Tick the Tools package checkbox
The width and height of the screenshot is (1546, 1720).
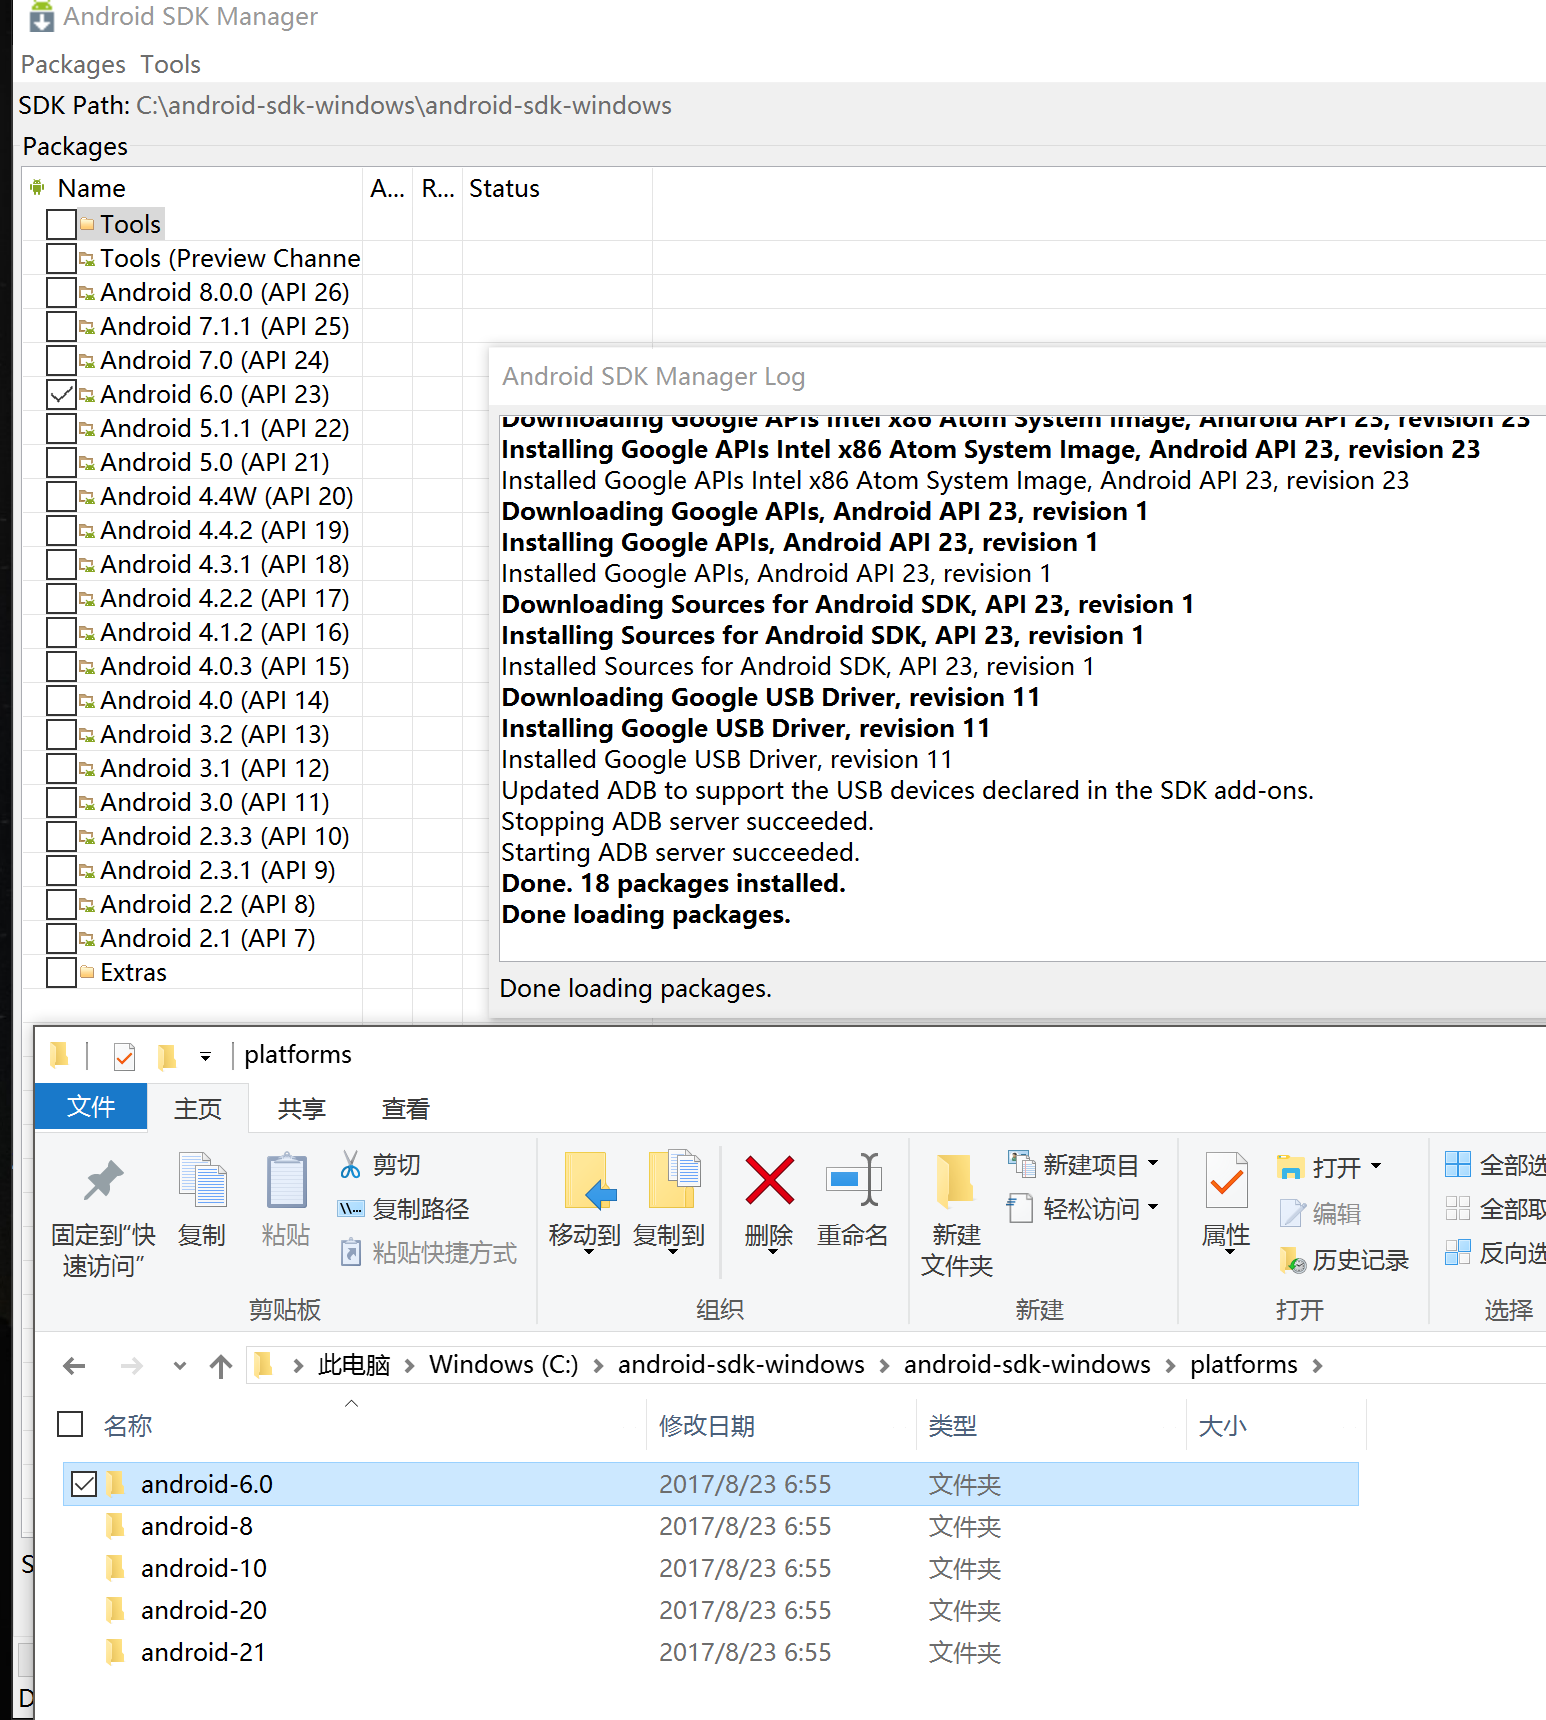pyautogui.click(x=61, y=224)
